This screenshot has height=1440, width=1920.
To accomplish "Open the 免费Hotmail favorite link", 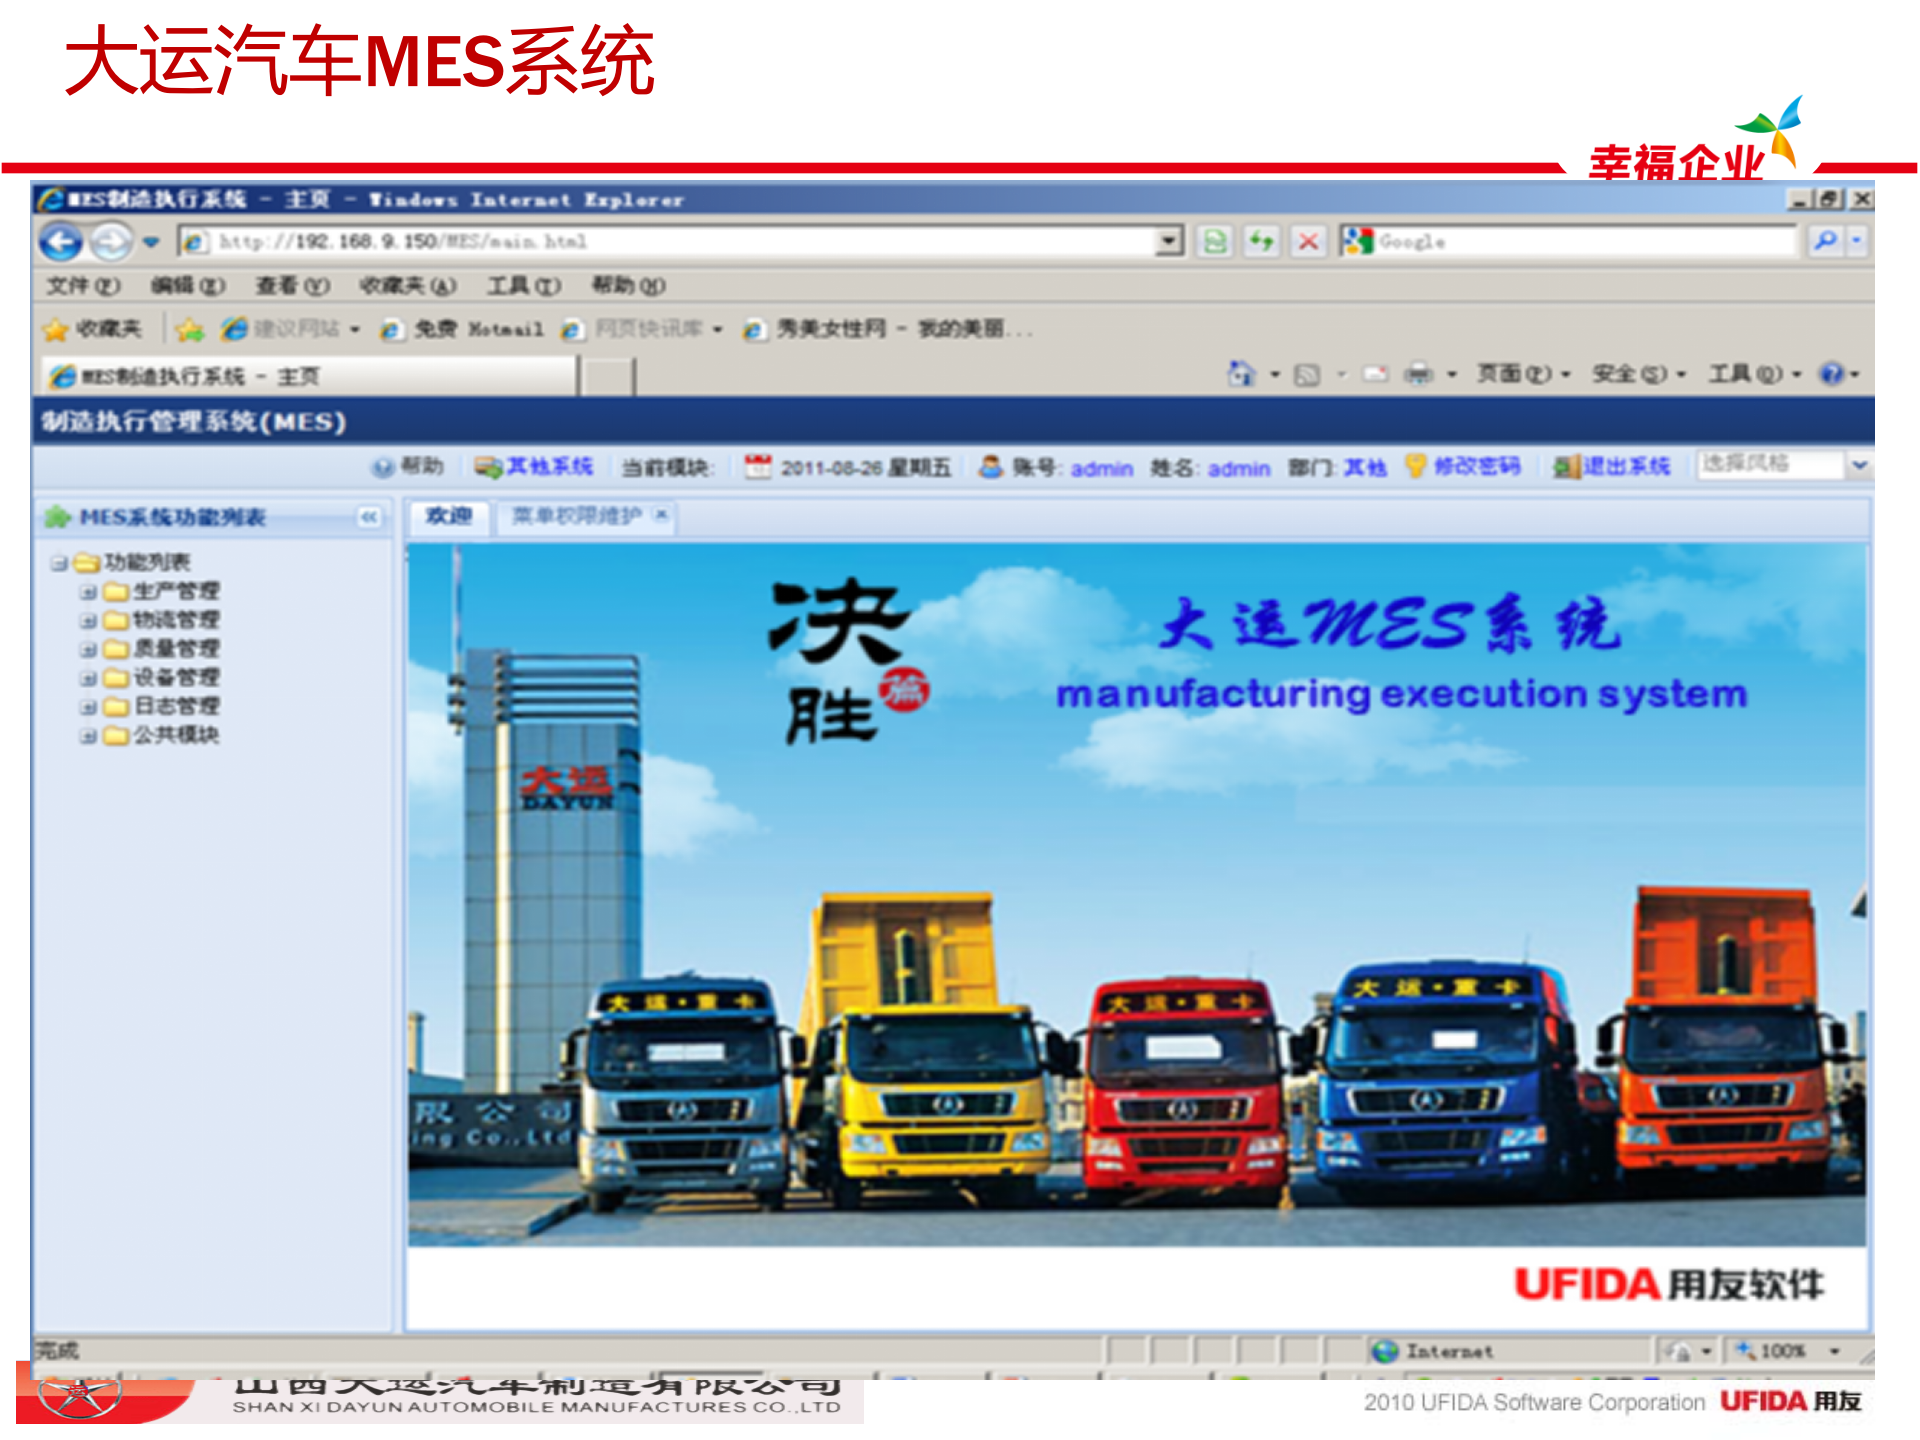I will (x=475, y=328).
